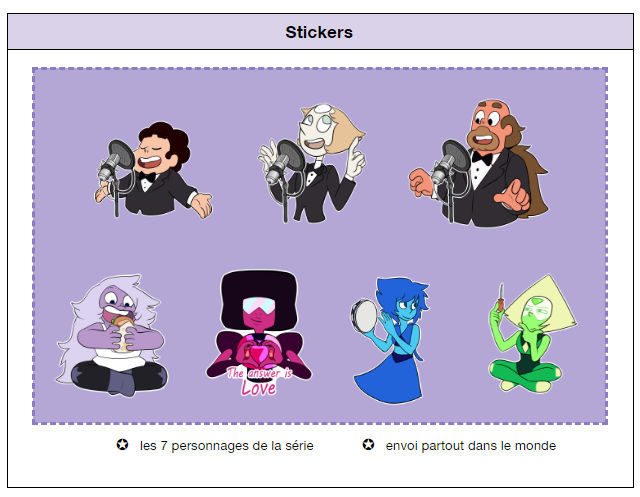The width and height of the screenshot is (640, 497).
Task: Select the blue Lapis tambourine sticker
Action: tap(390, 341)
